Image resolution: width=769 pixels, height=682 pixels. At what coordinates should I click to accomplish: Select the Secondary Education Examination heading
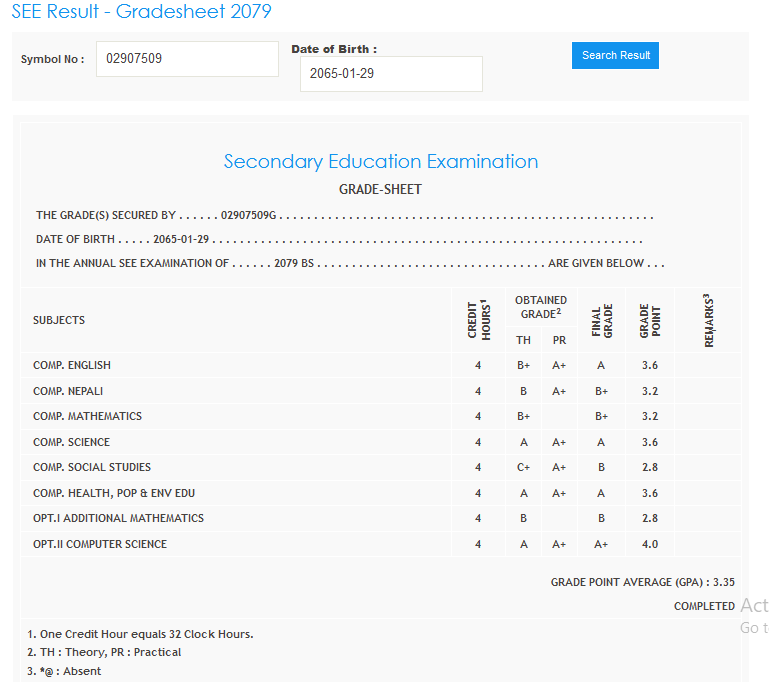click(380, 162)
